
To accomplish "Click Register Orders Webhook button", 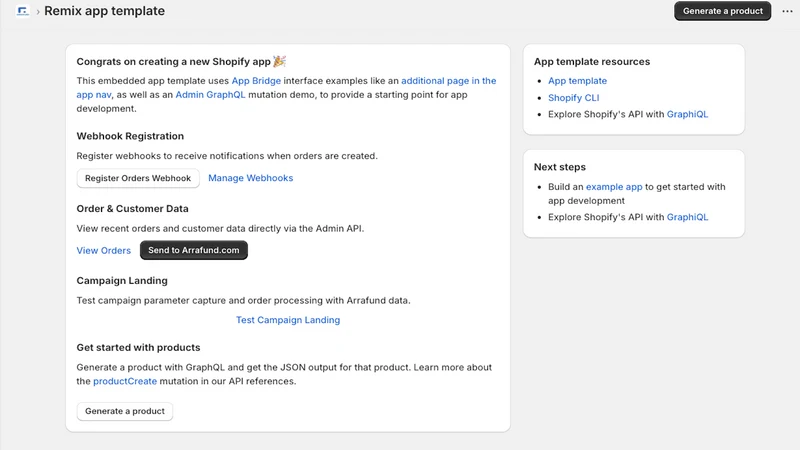I will (x=138, y=178).
